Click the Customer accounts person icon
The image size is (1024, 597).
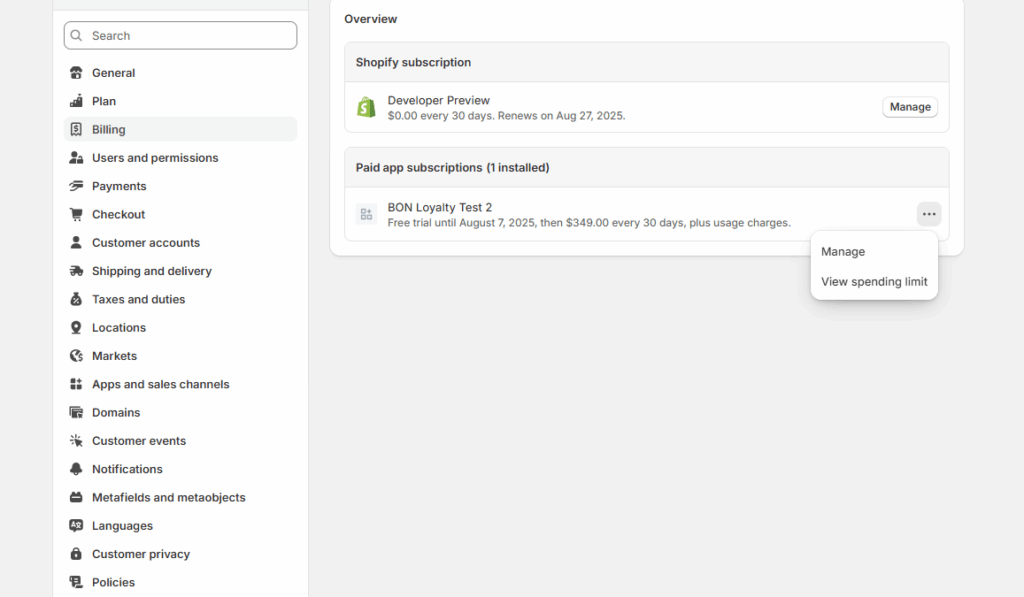(x=76, y=242)
